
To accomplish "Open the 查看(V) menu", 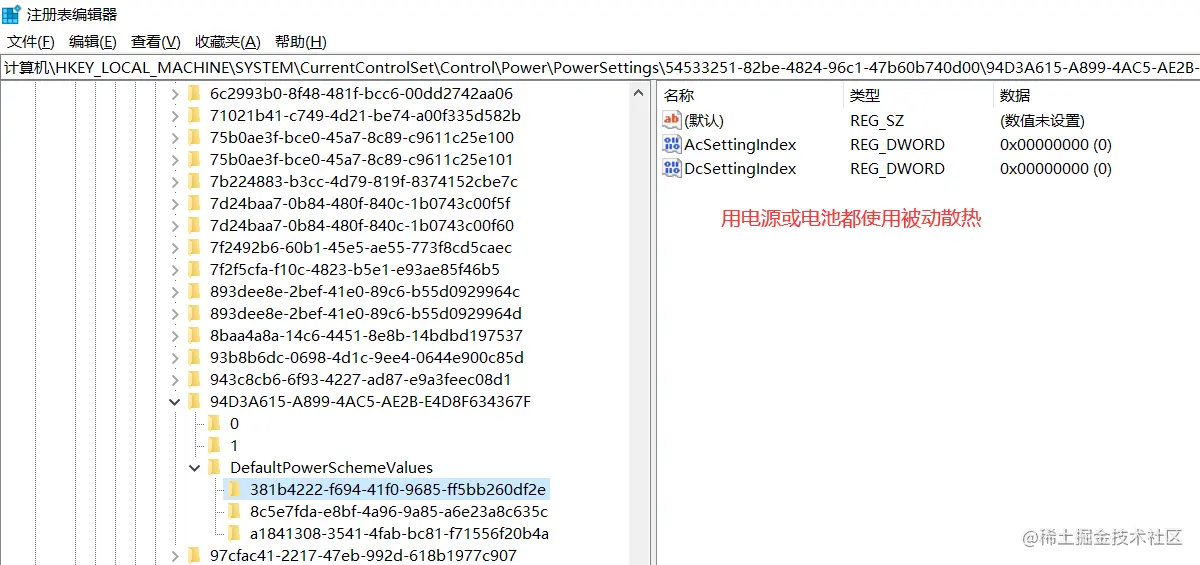I will point(155,42).
